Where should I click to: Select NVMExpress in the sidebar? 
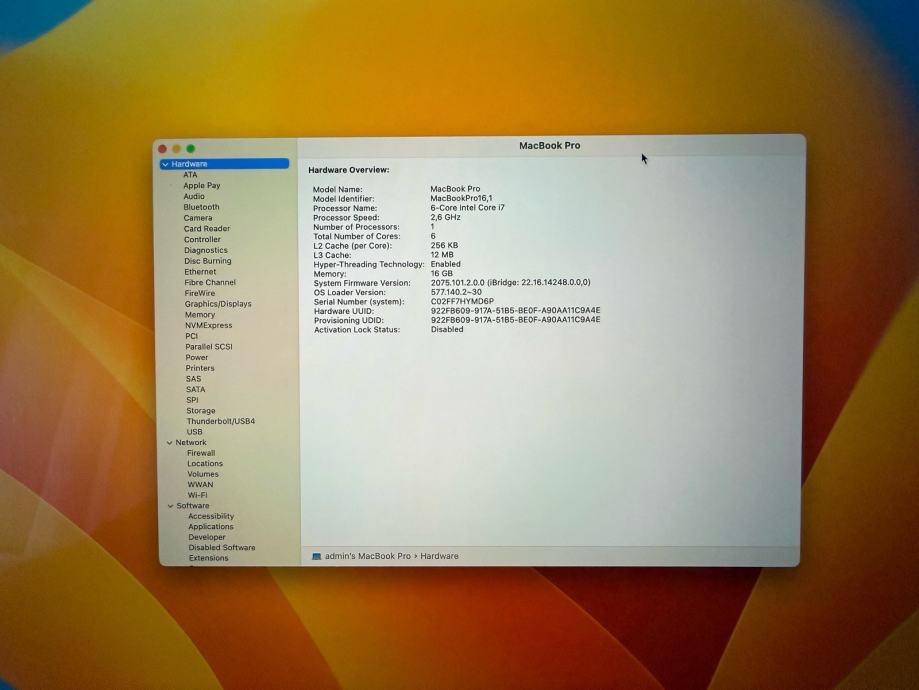pyautogui.click(x=209, y=325)
